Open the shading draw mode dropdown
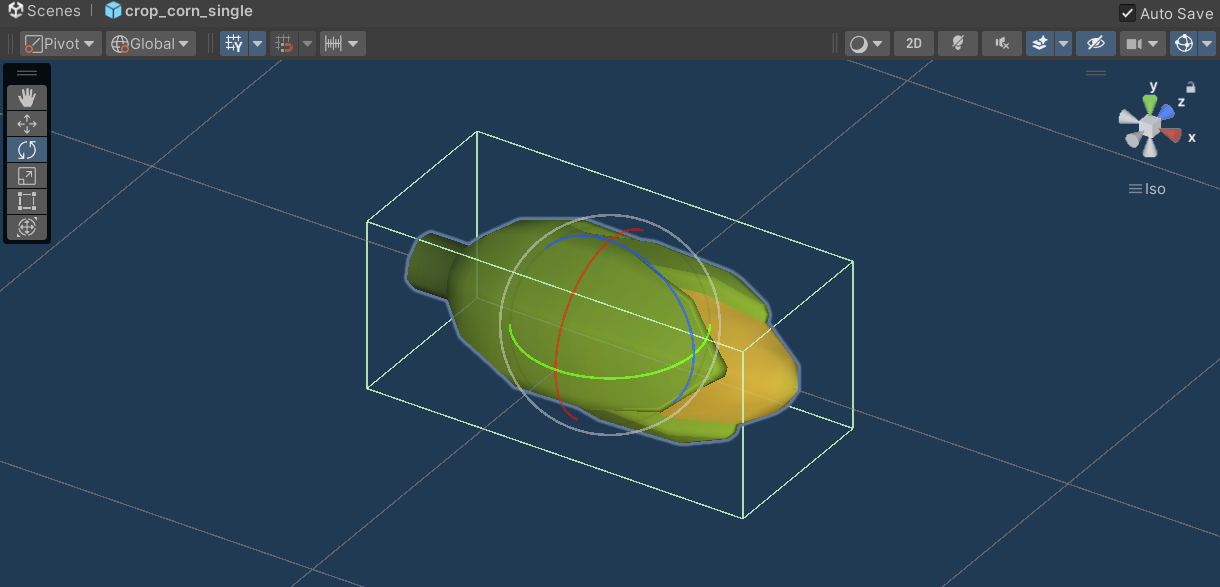 866,44
